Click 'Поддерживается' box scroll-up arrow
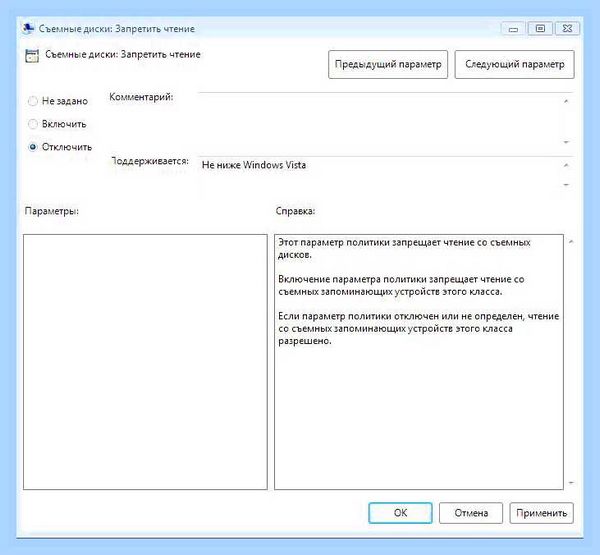The width and height of the screenshot is (600, 555). click(x=566, y=165)
